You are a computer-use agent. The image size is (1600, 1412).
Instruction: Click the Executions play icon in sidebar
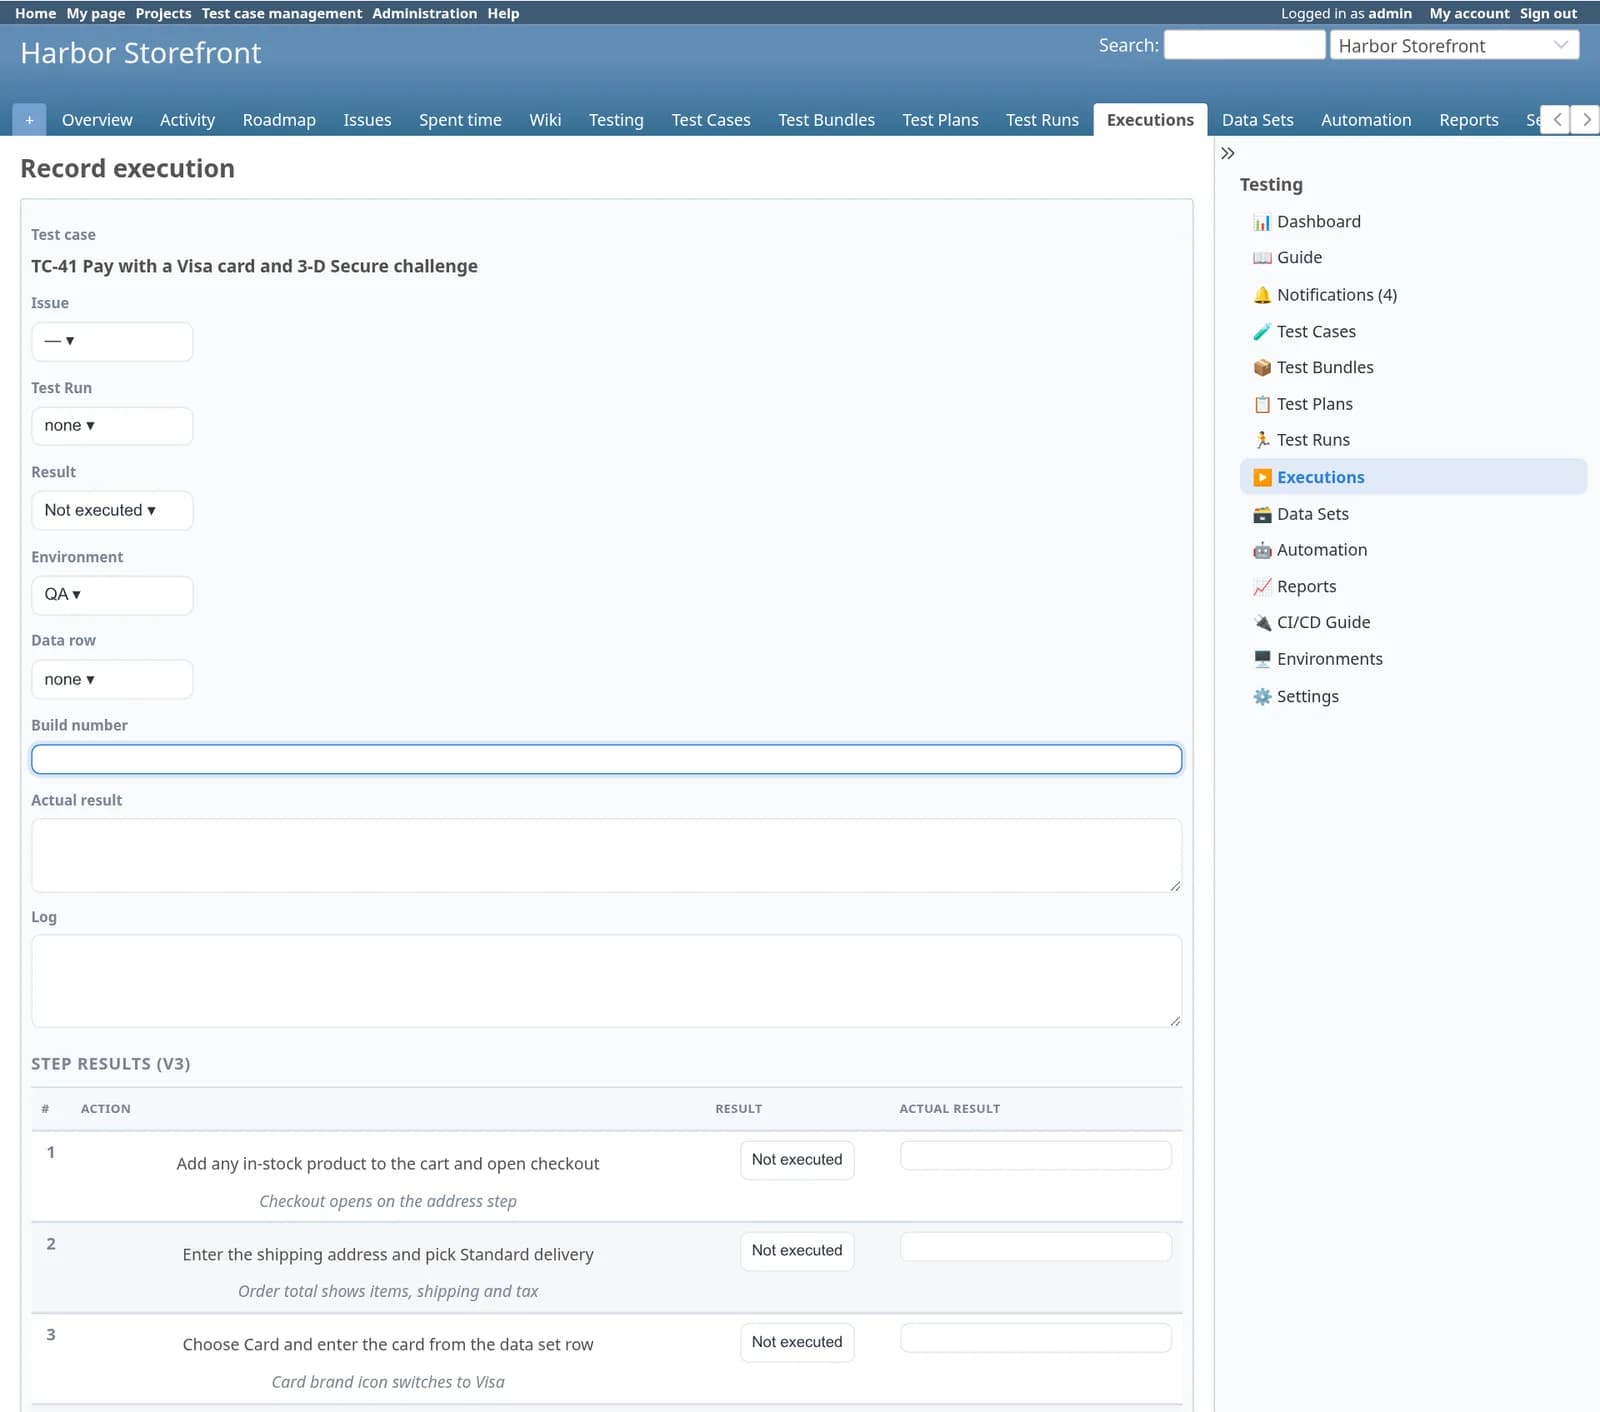click(x=1262, y=477)
